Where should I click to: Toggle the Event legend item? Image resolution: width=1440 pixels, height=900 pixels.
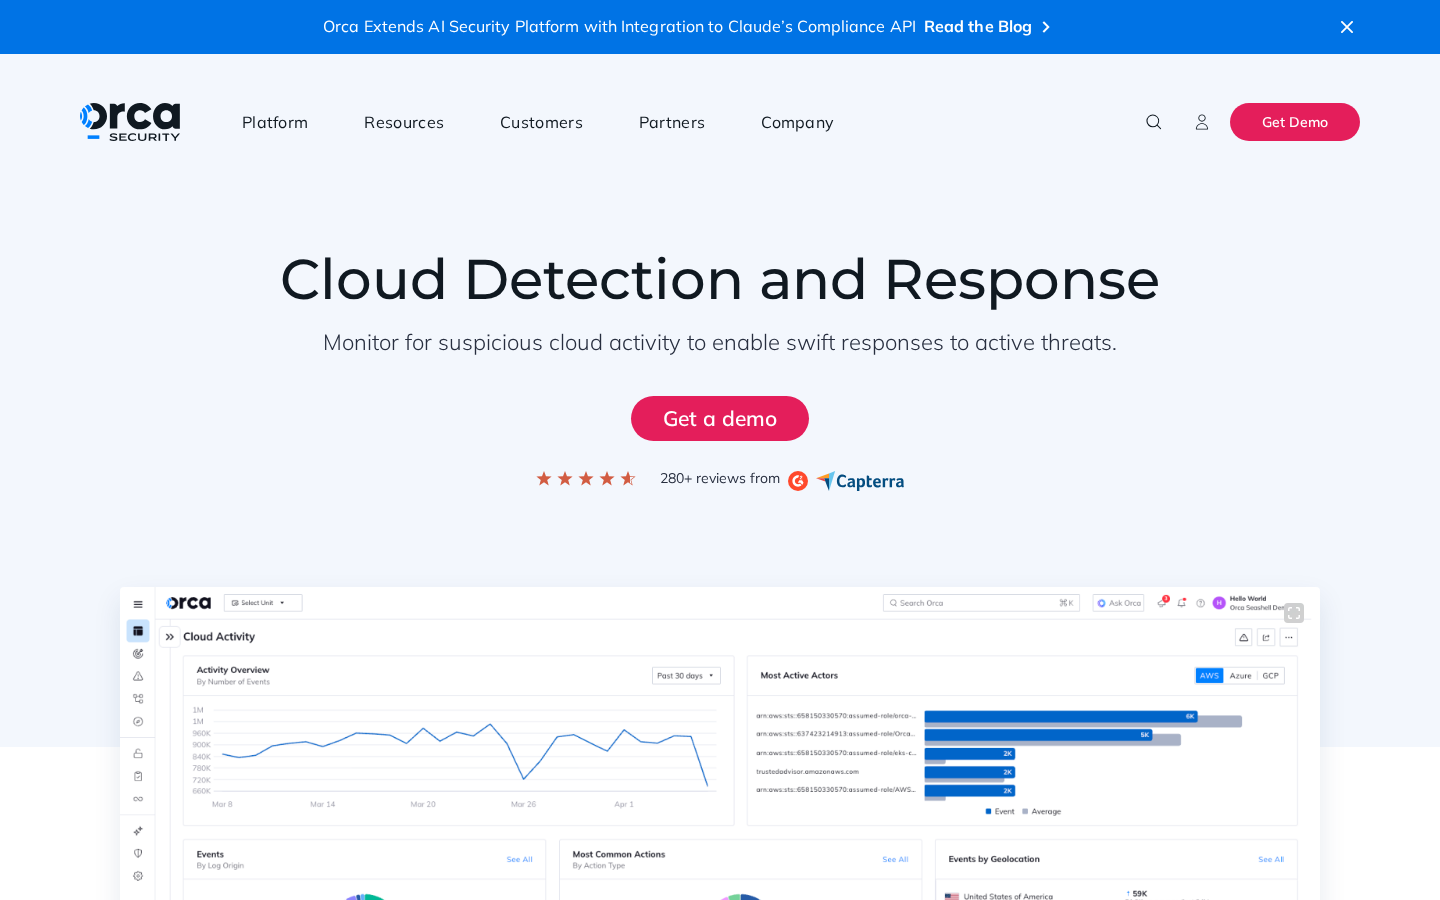pyautogui.click(x=1000, y=812)
